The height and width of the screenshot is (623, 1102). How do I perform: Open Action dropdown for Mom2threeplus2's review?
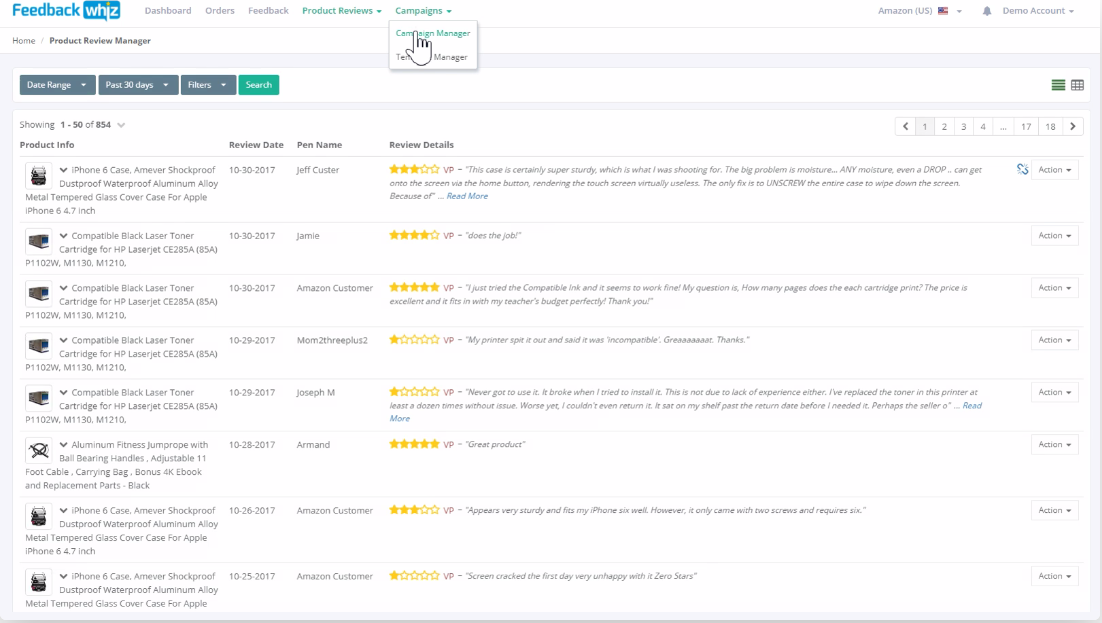point(1054,340)
